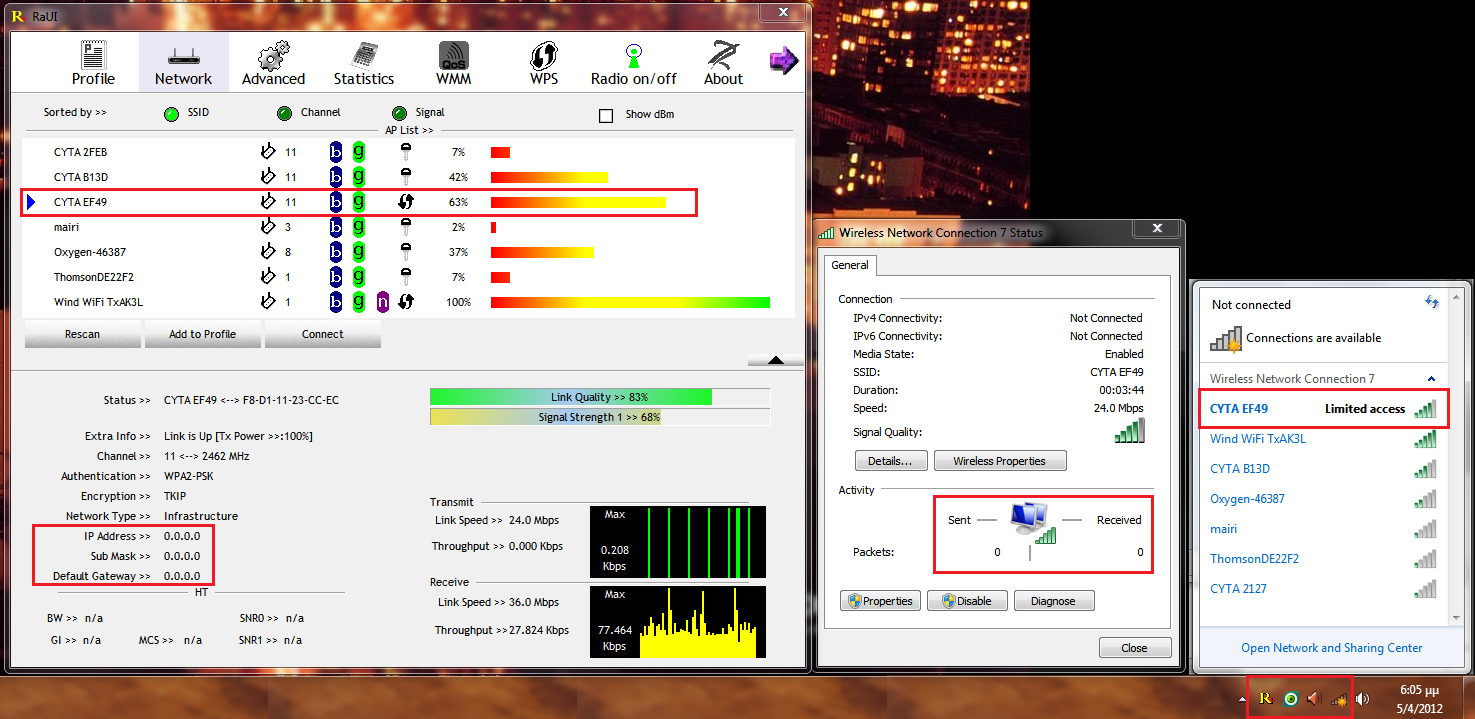Select ThomsonDE22F2 in network flyout
The height and width of the screenshot is (719, 1475).
(x=1324, y=559)
